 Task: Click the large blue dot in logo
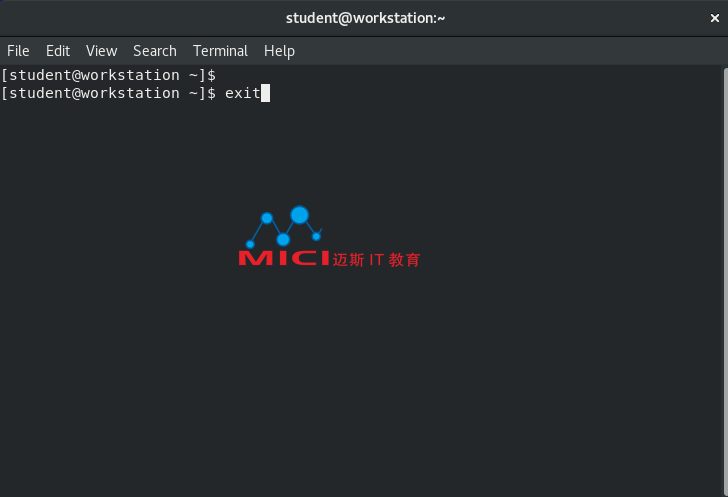[x=299, y=215]
